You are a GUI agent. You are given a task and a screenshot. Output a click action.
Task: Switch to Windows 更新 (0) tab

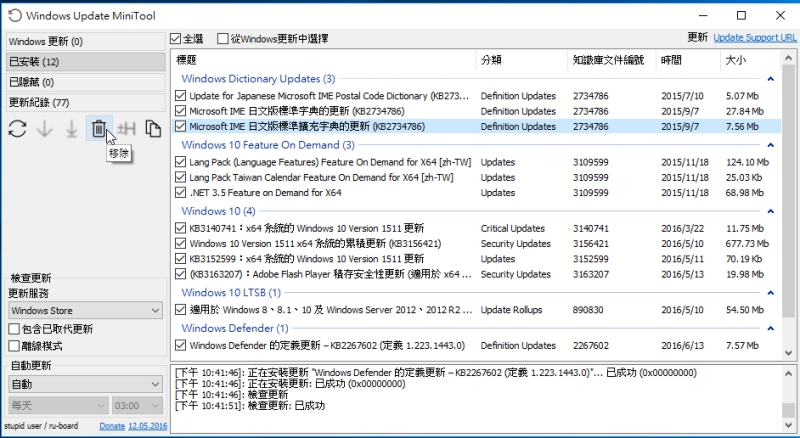(86, 41)
